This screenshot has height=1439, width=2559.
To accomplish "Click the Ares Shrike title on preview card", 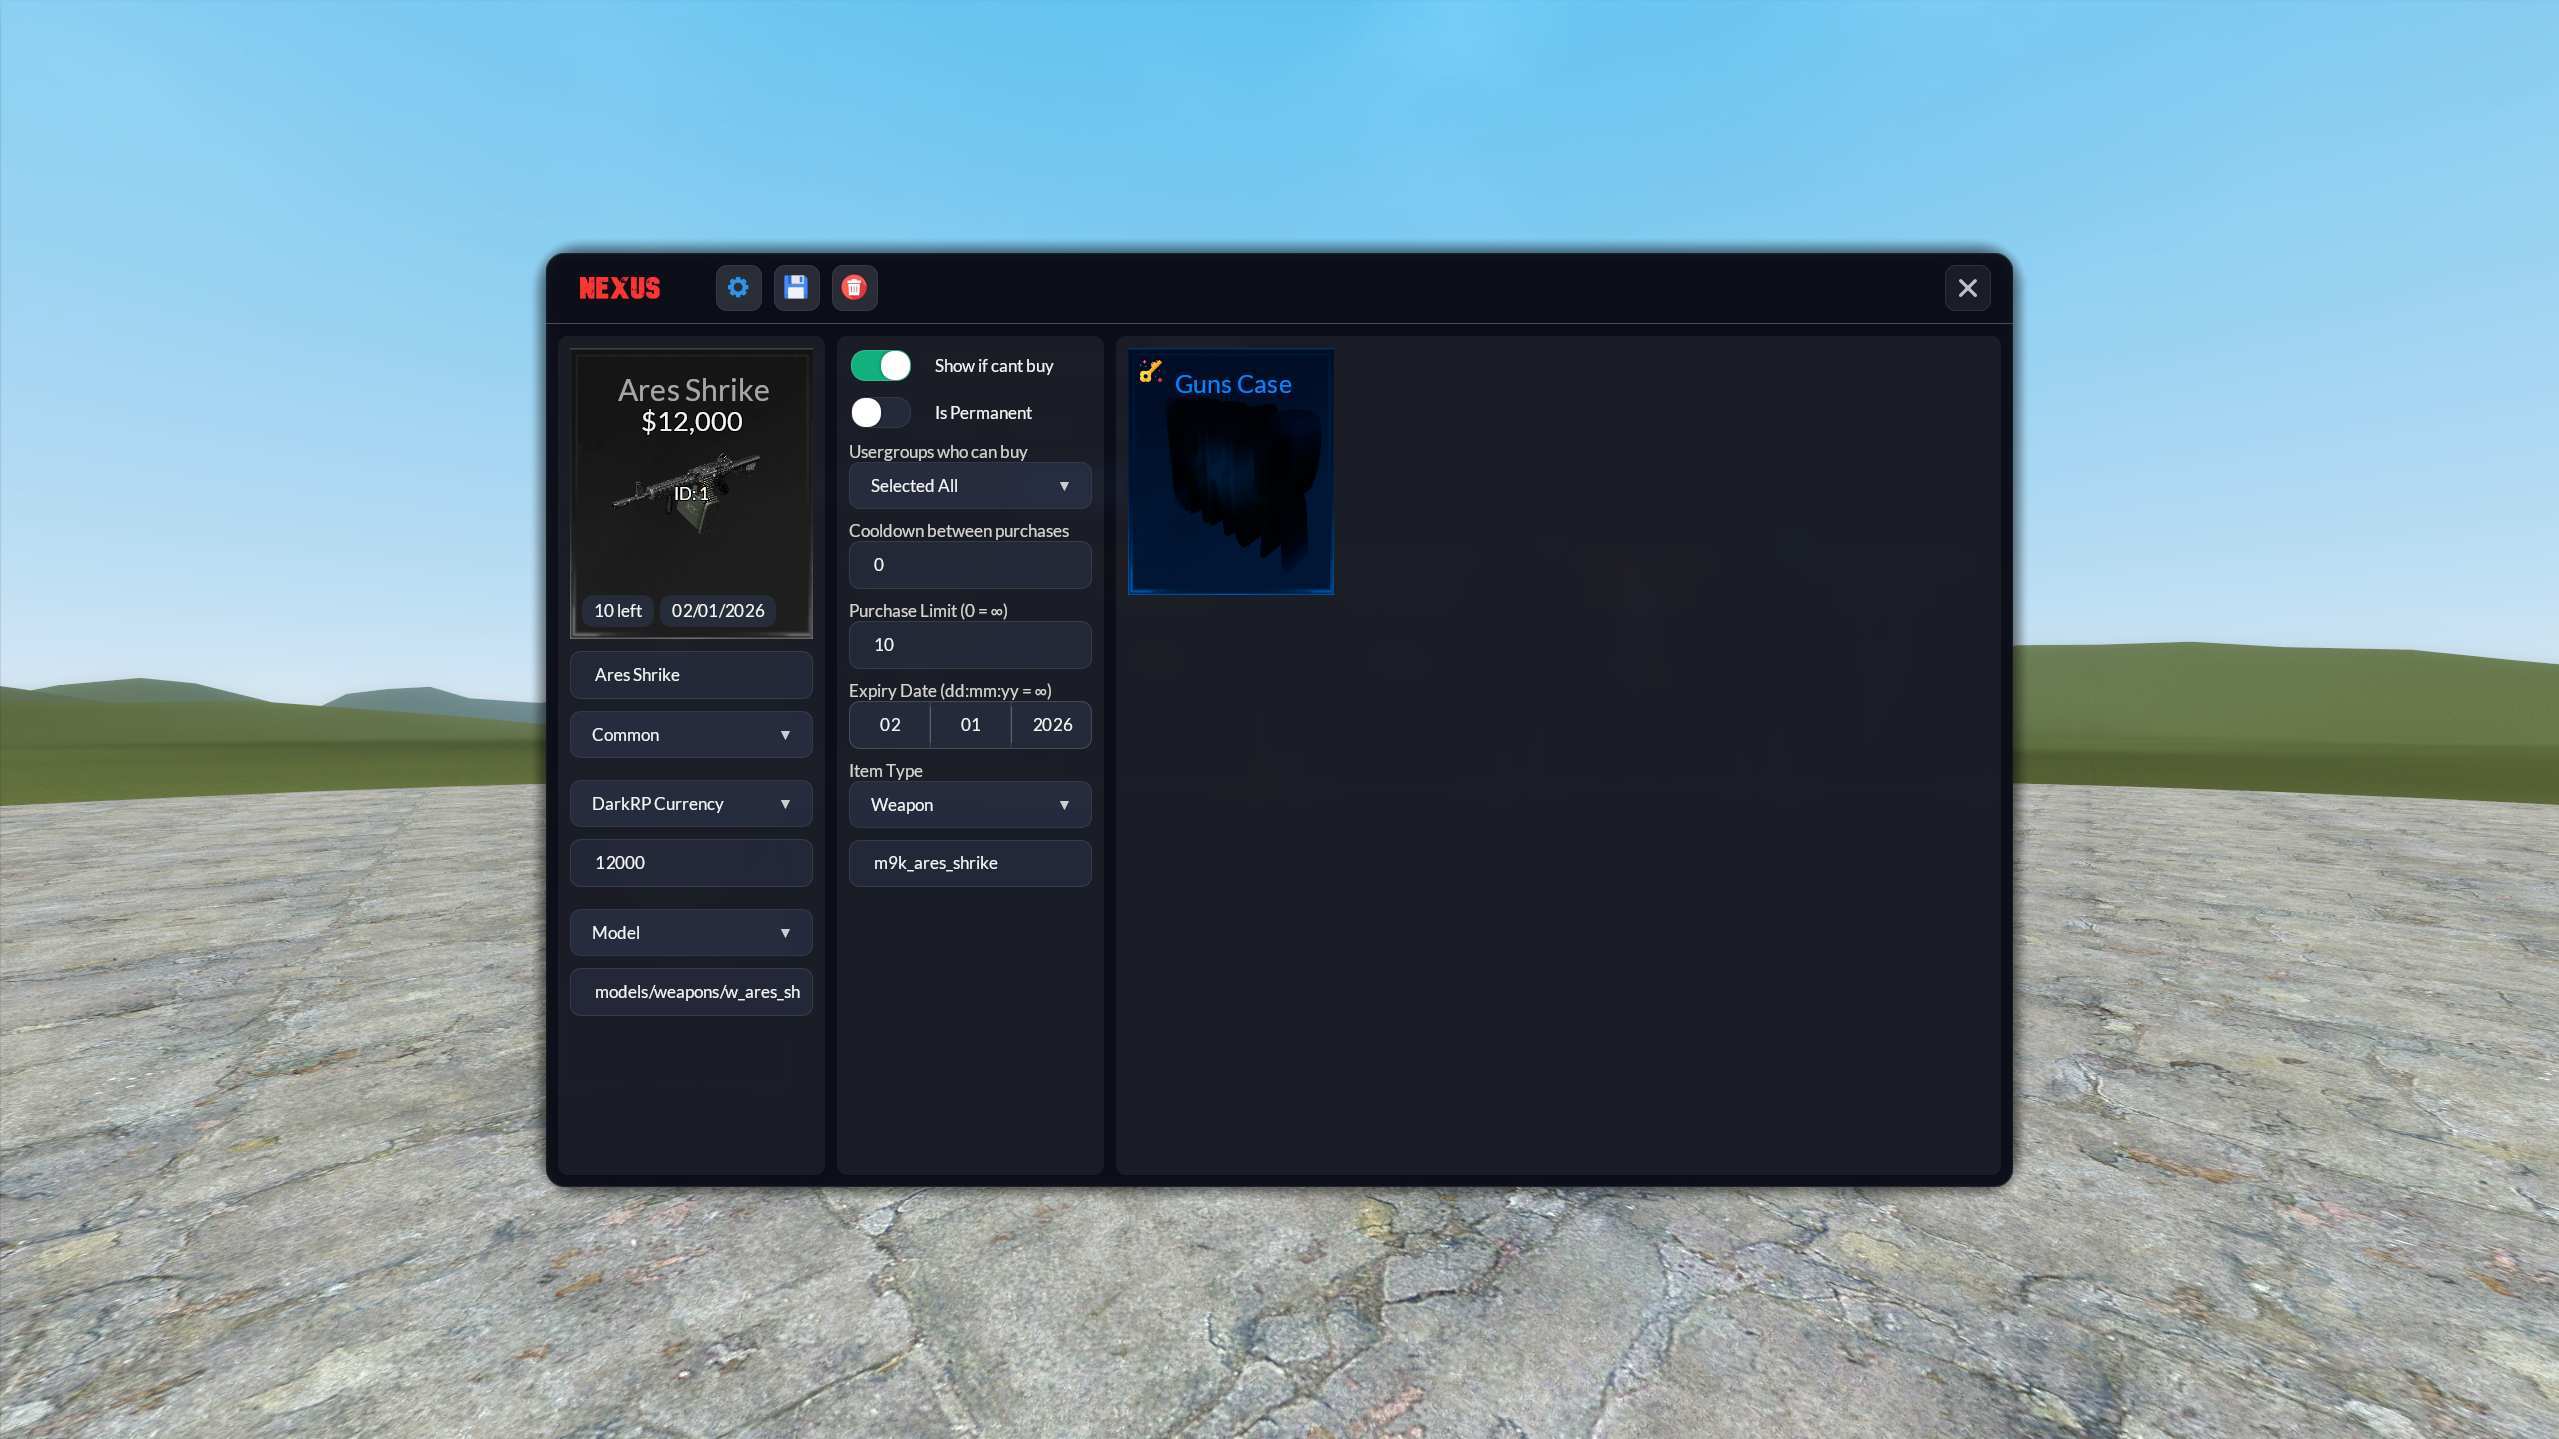I will [x=693, y=390].
